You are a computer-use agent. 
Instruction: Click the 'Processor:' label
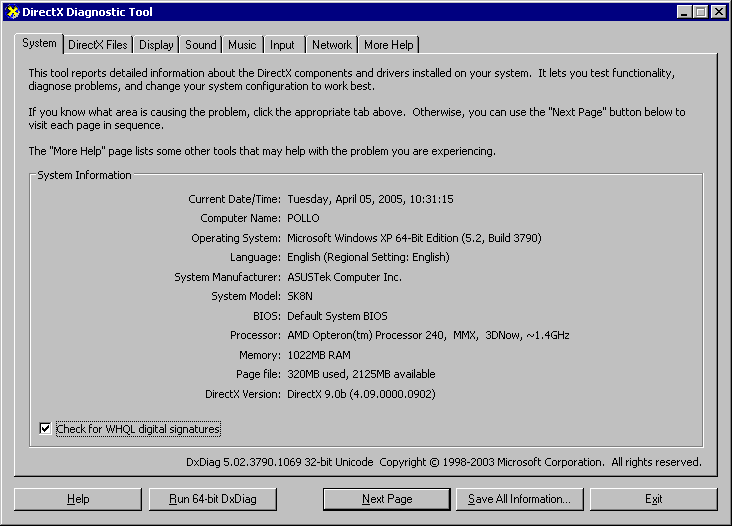tap(255, 336)
